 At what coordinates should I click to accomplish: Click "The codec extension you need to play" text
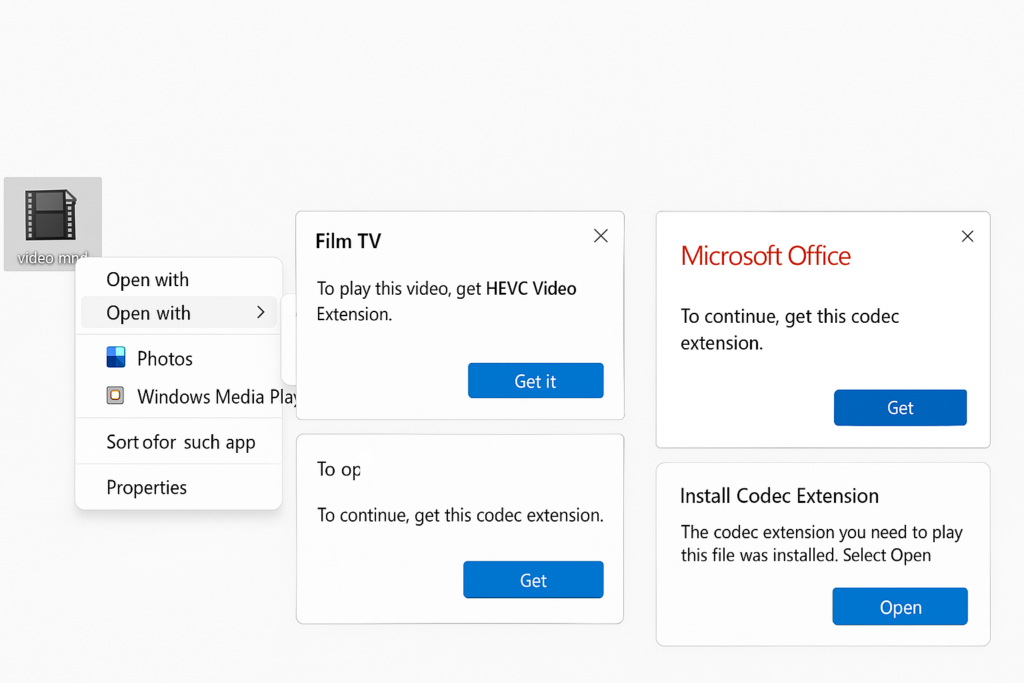click(822, 532)
